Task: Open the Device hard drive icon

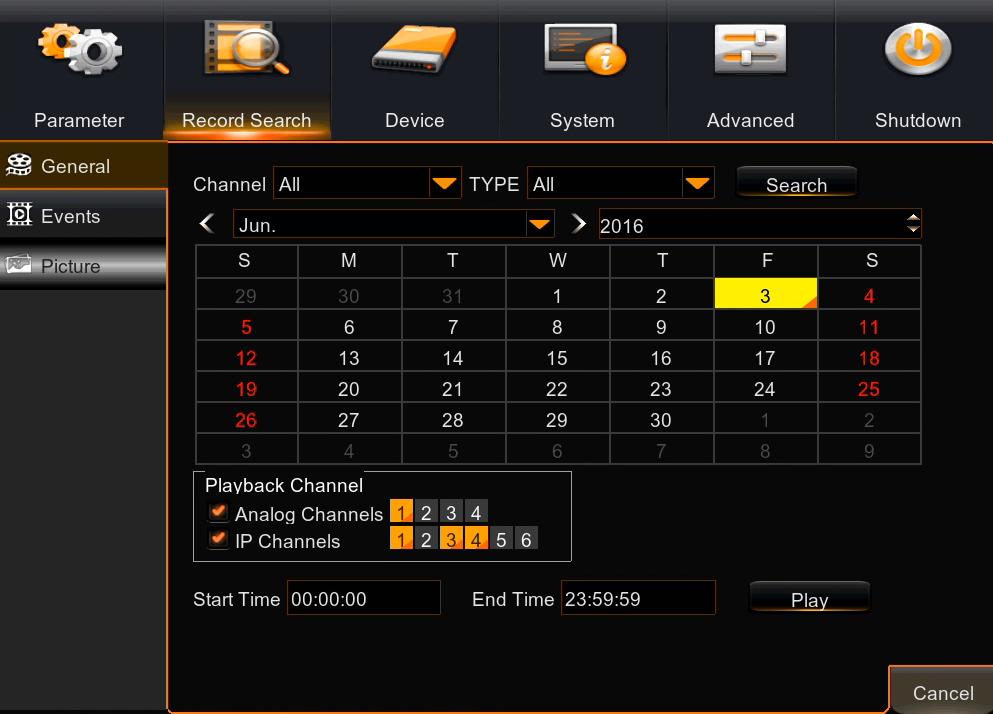Action: click(x=414, y=49)
